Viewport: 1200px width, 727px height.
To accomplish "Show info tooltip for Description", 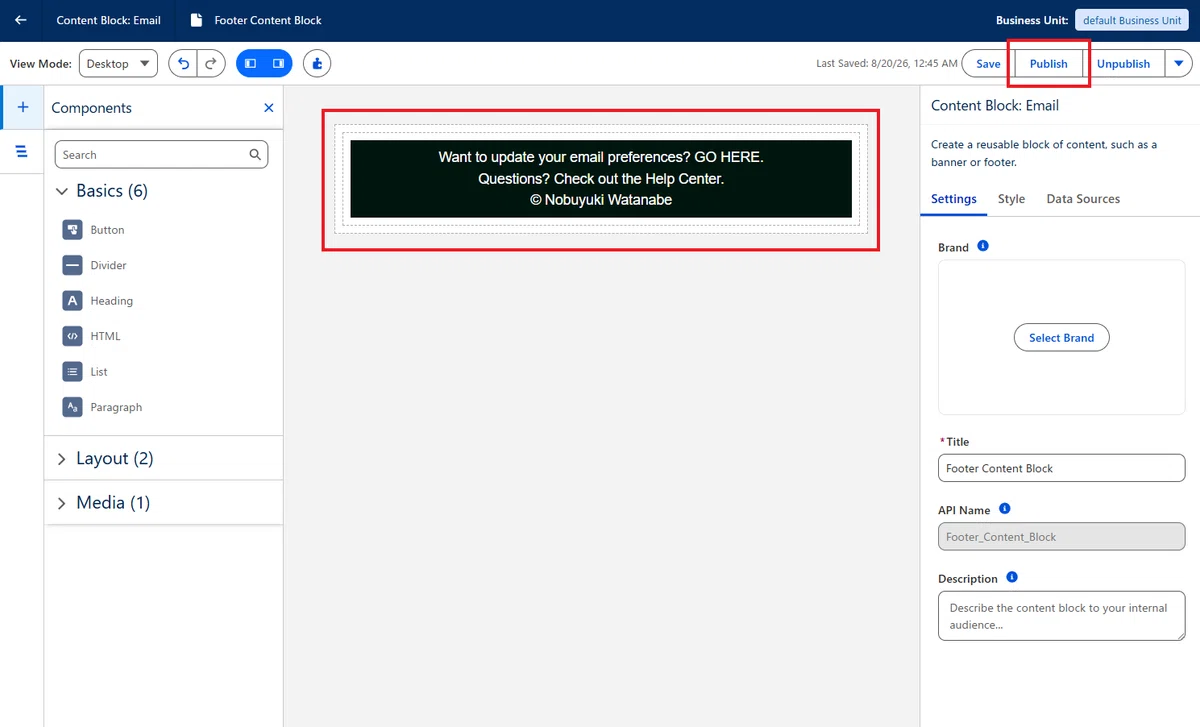I will pyautogui.click(x=1012, y=578).
